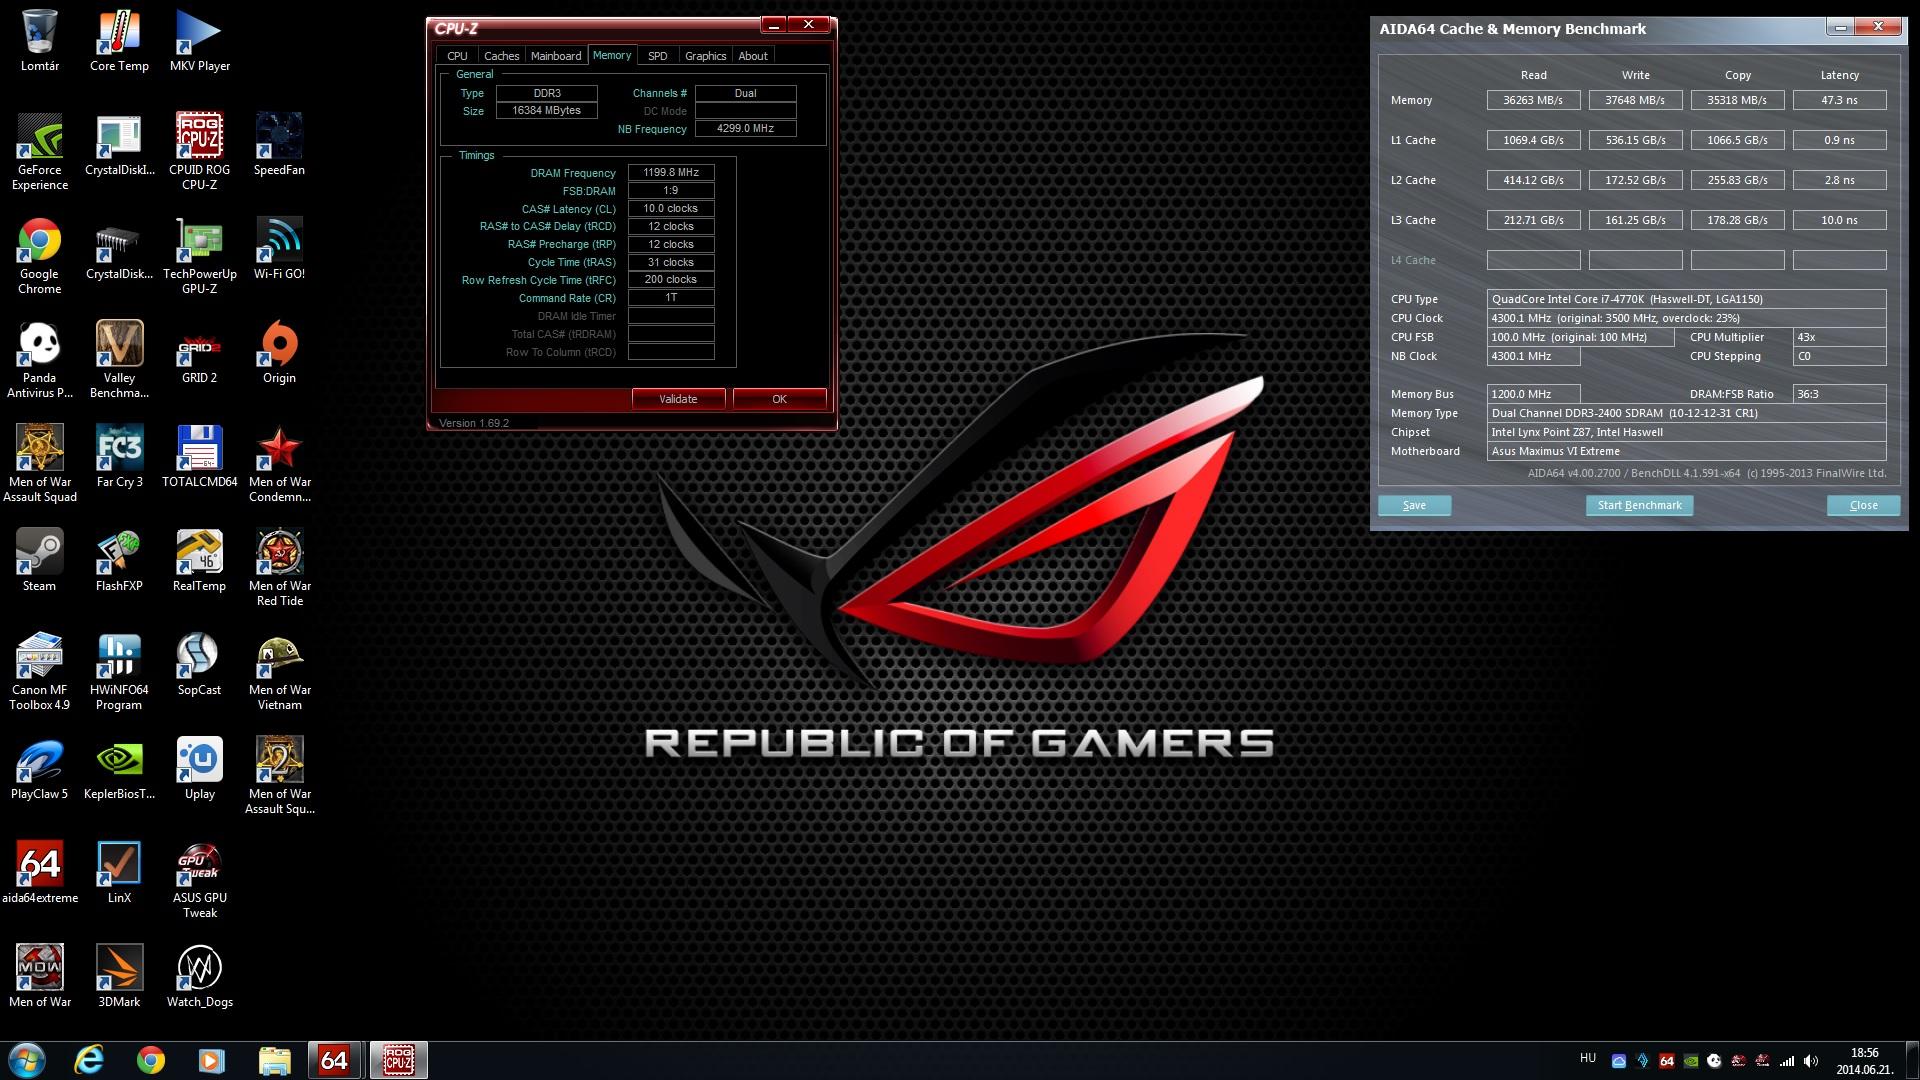The image size is (1920, 1080).
Task: Click the AIDA64 taskbar button
Action: (335, 1060)
